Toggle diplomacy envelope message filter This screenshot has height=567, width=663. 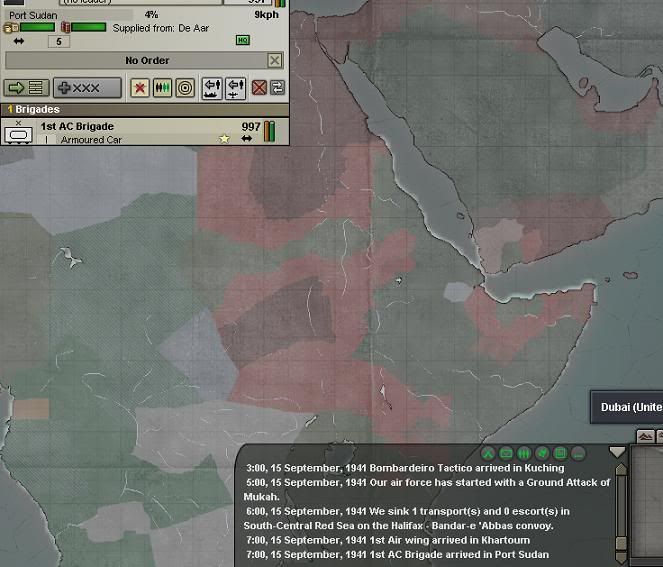[506, 454]
